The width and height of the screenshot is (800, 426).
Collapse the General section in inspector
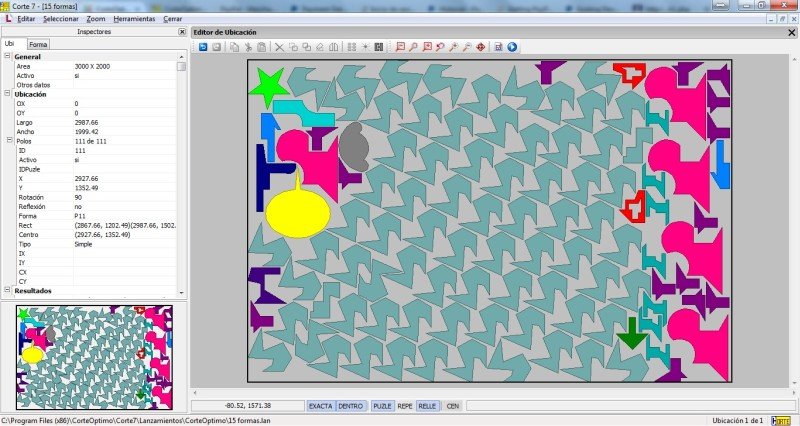coord(8,57)
